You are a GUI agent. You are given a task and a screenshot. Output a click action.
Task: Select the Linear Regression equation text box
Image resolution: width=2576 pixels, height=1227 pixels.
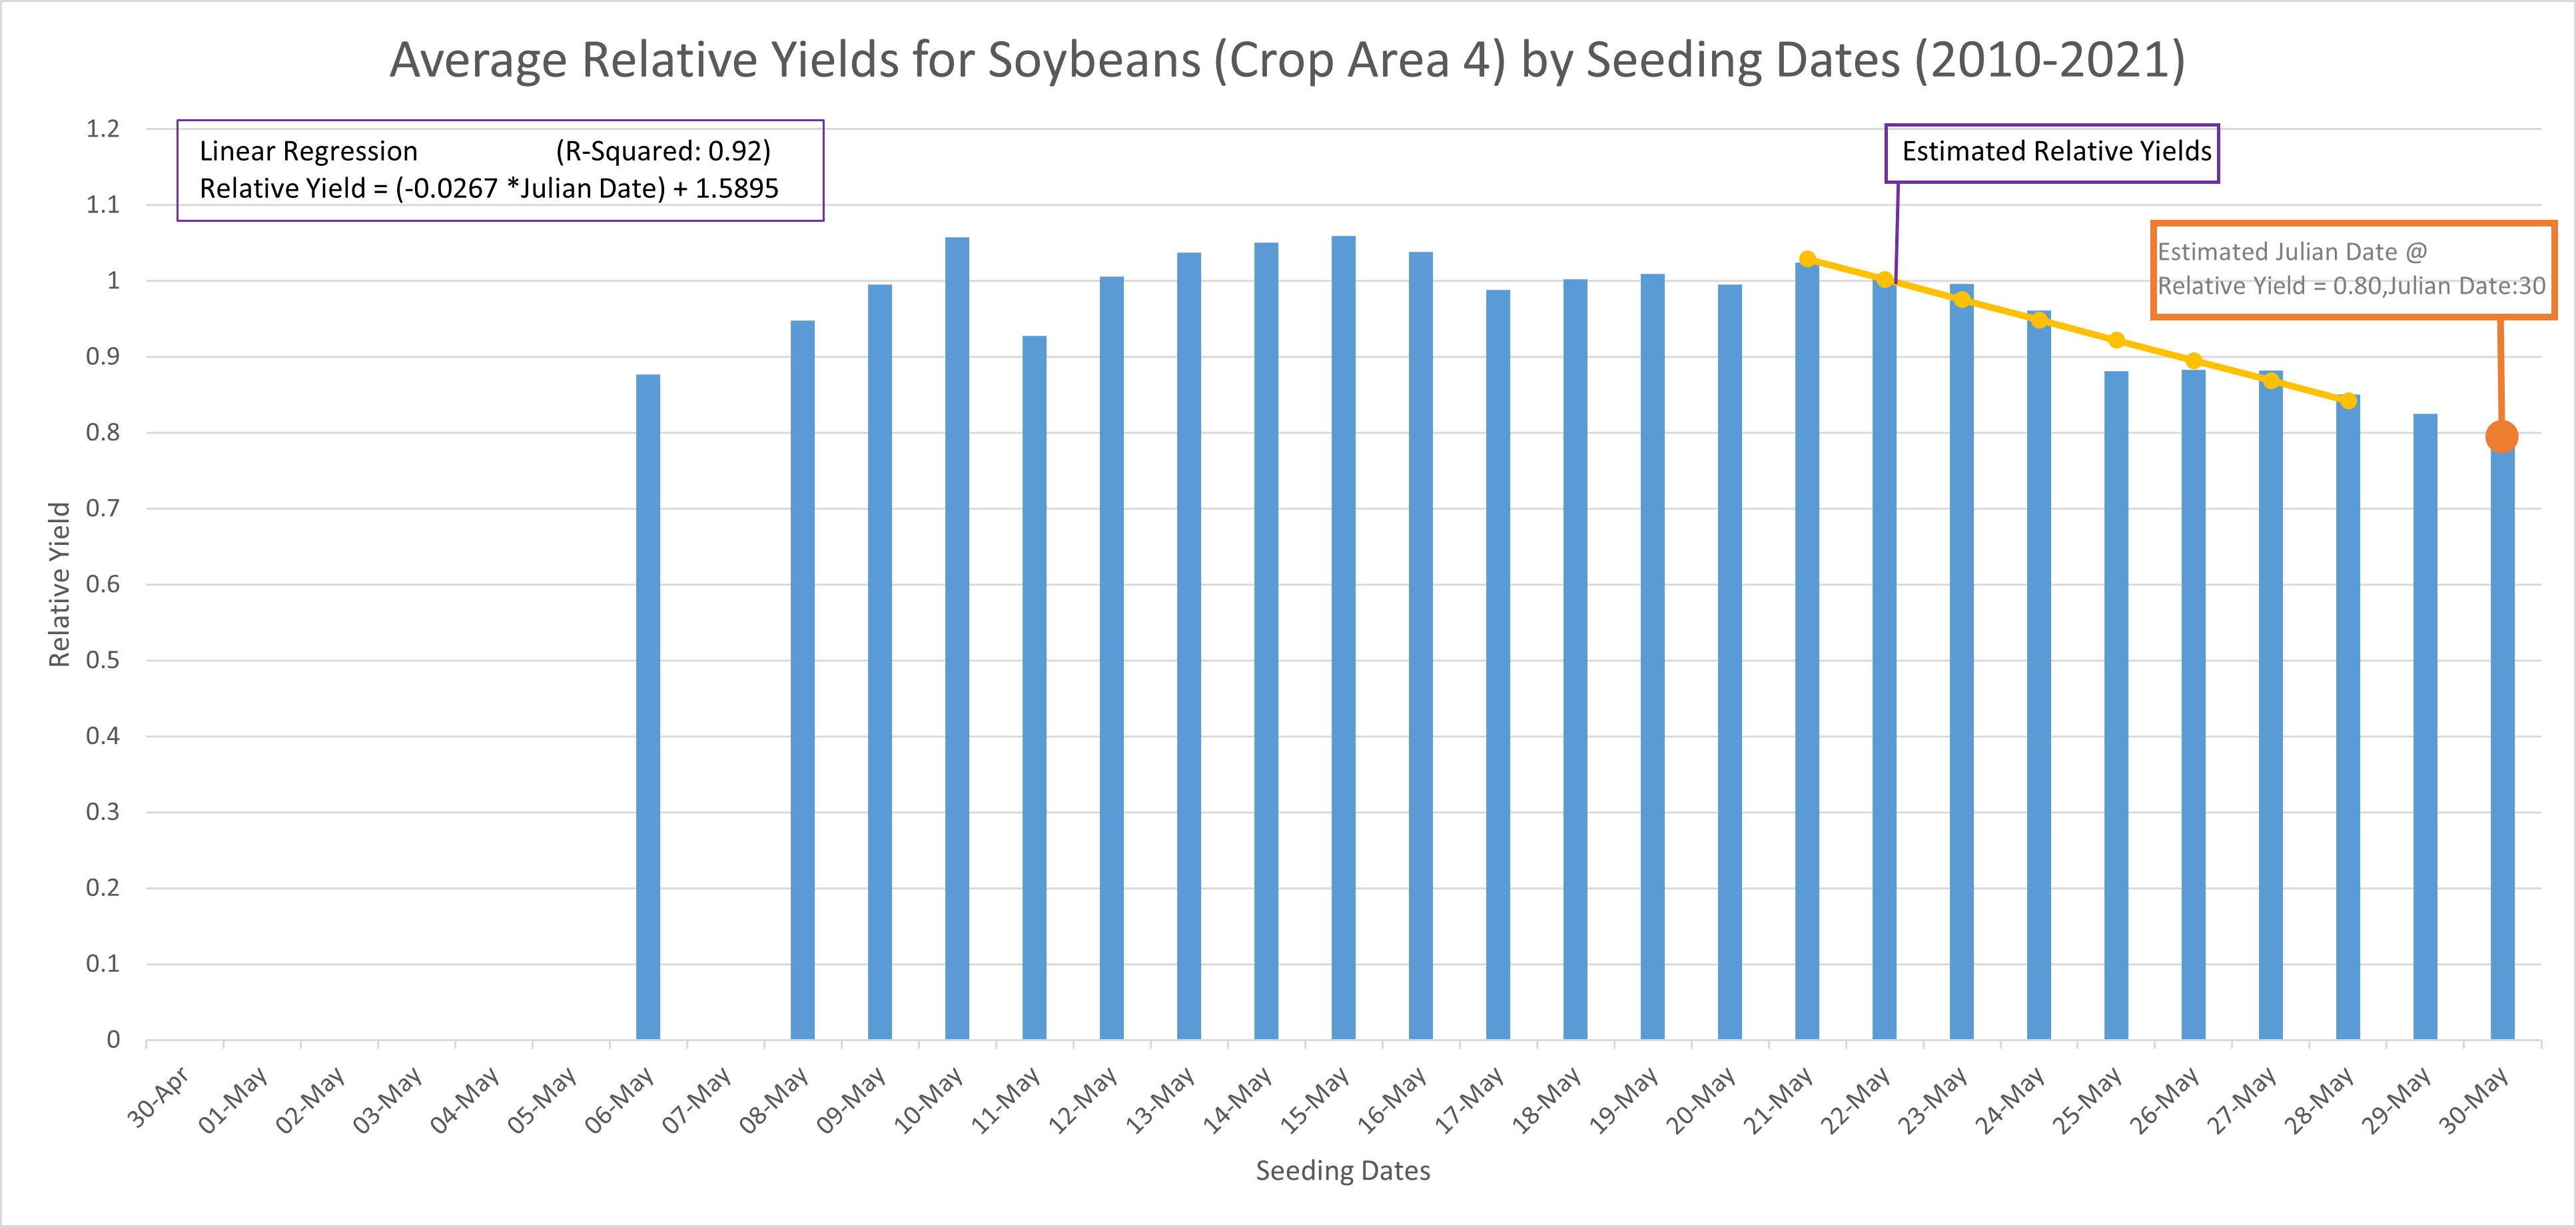(500, 170)
